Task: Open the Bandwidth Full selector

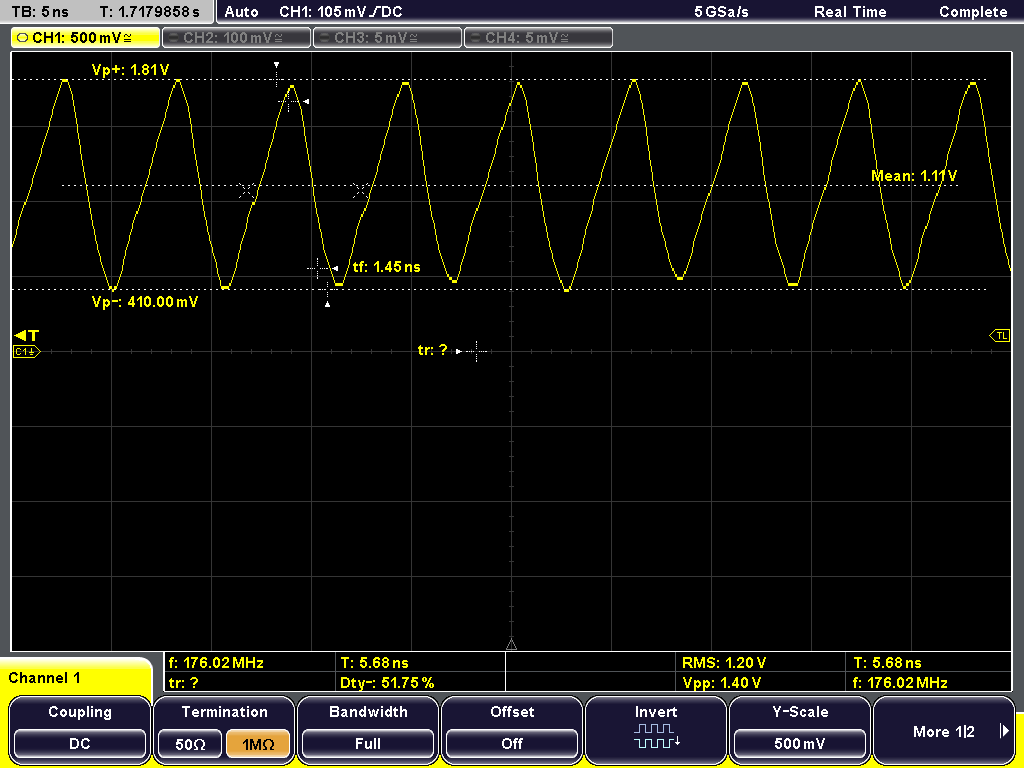Action: (367, 745)
